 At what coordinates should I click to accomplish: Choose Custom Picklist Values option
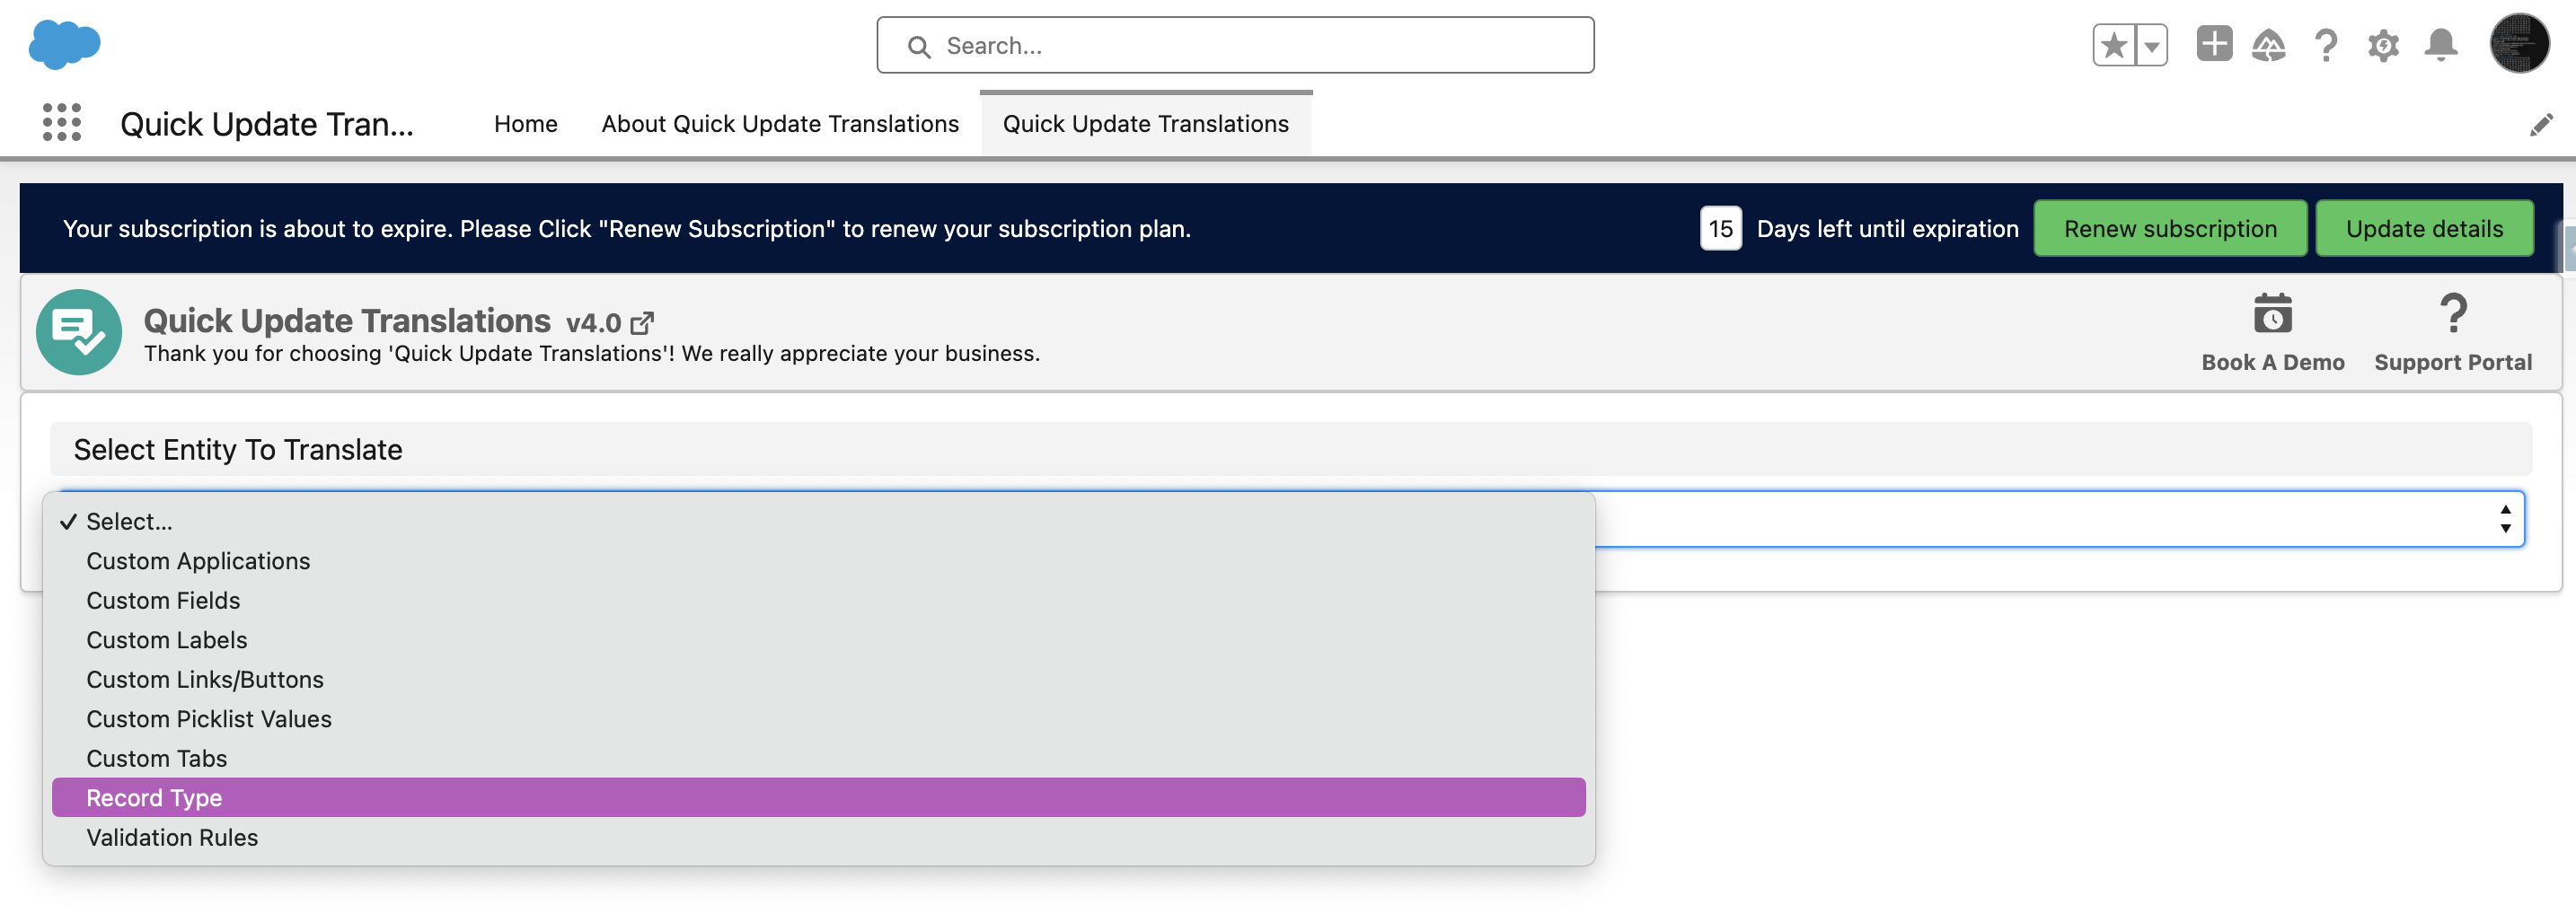point(818,720)
